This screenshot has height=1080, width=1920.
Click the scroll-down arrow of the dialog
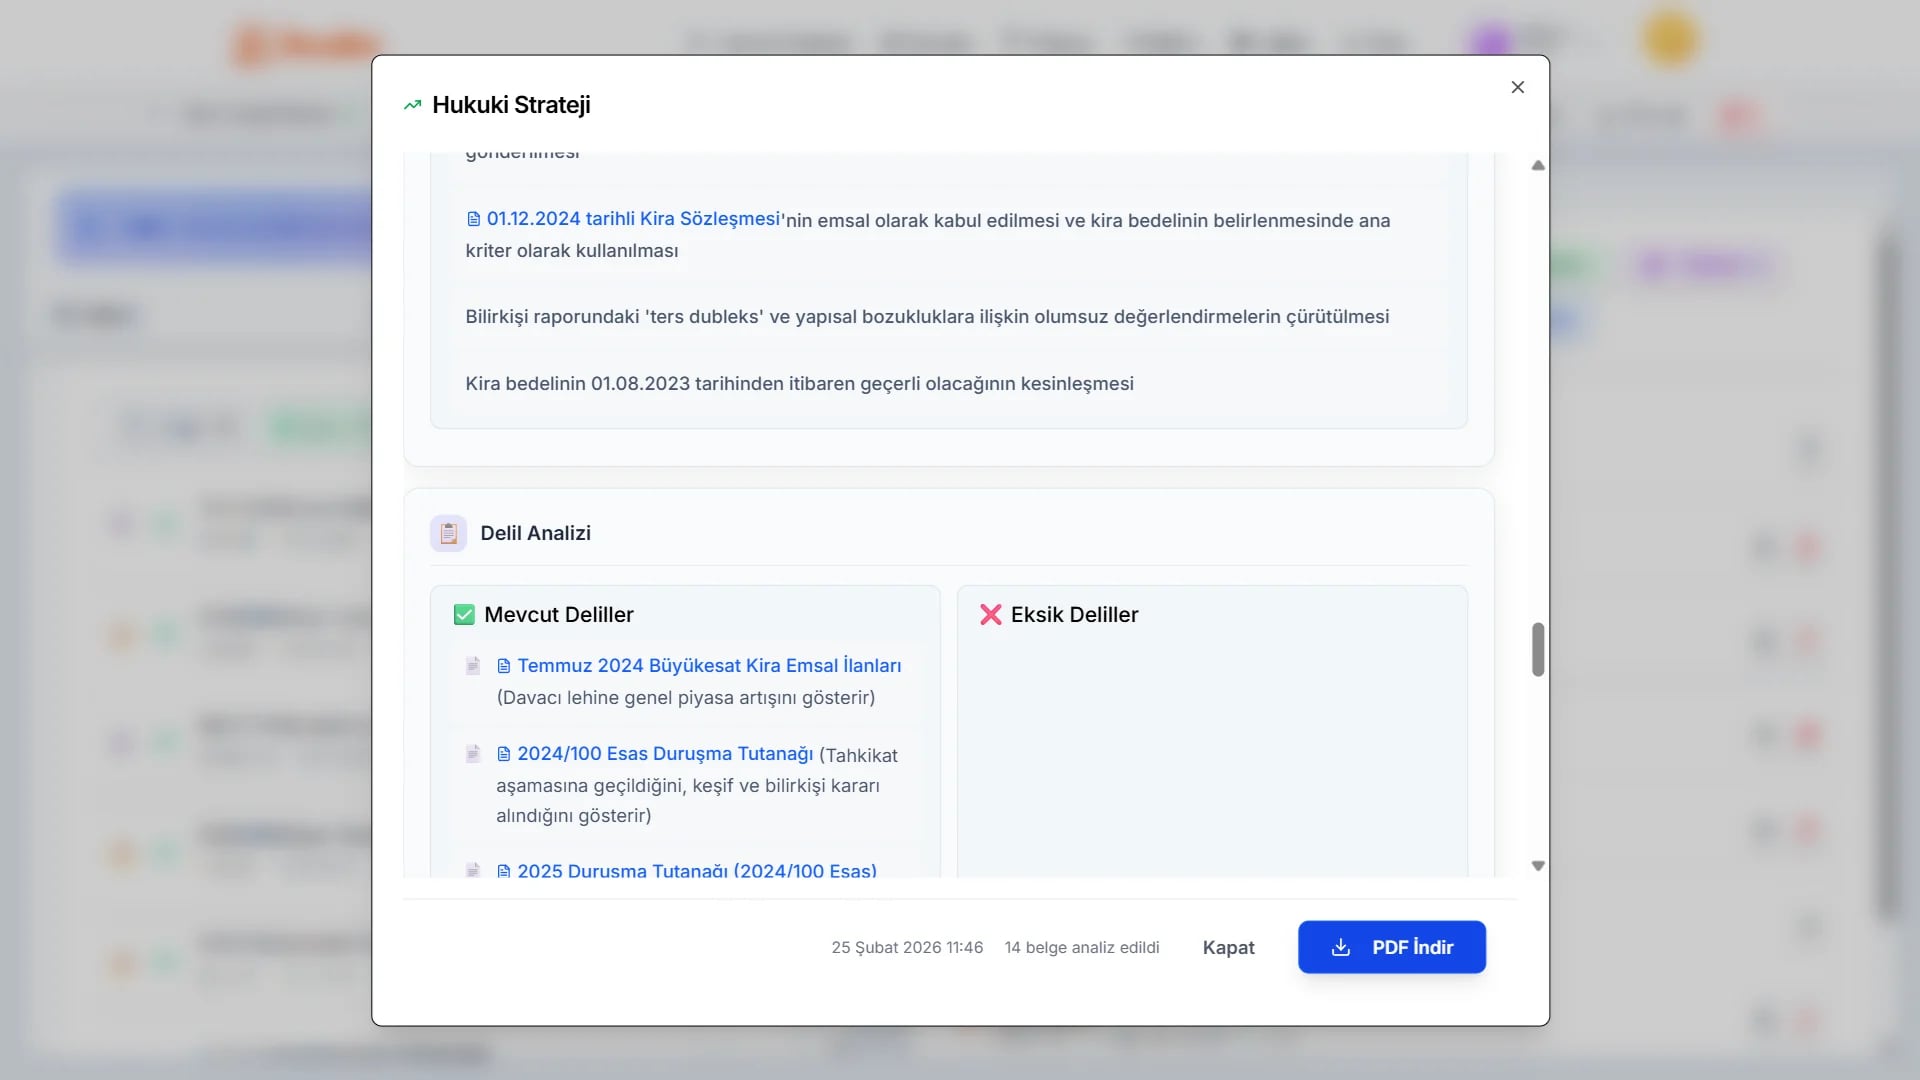pos(1538,866)
